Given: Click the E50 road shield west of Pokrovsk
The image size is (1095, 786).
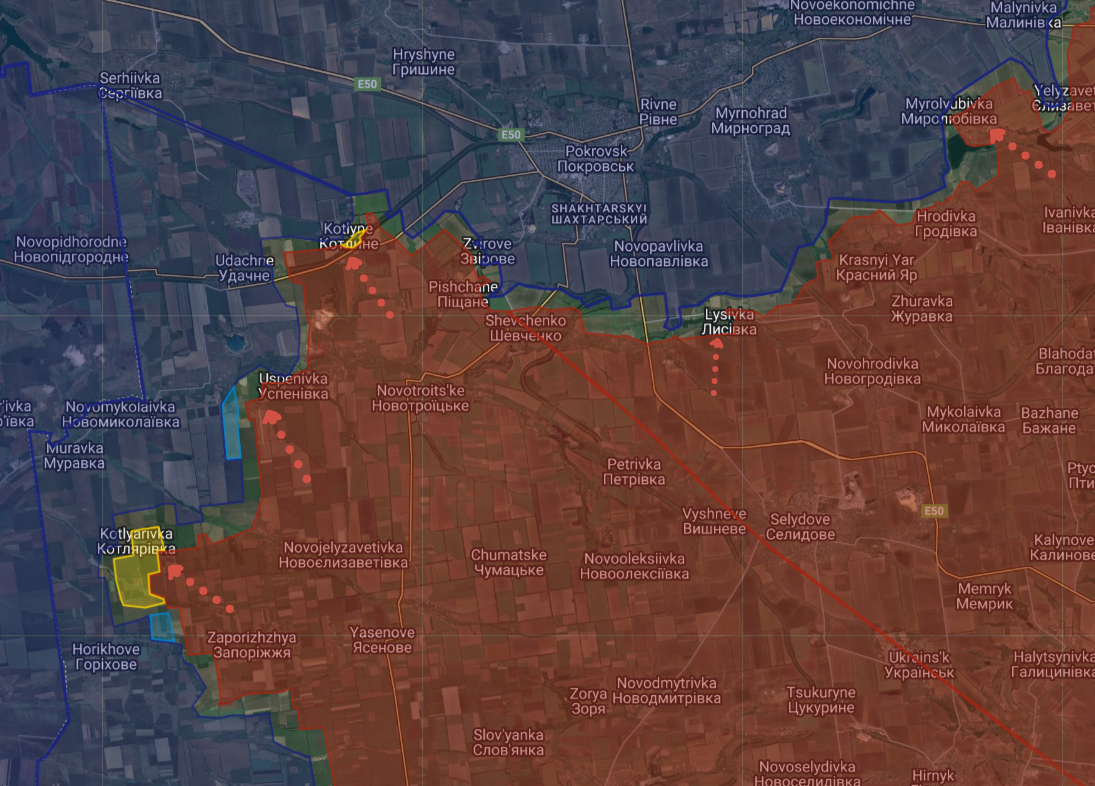Looking at the screenshot, I should point(510,135).
